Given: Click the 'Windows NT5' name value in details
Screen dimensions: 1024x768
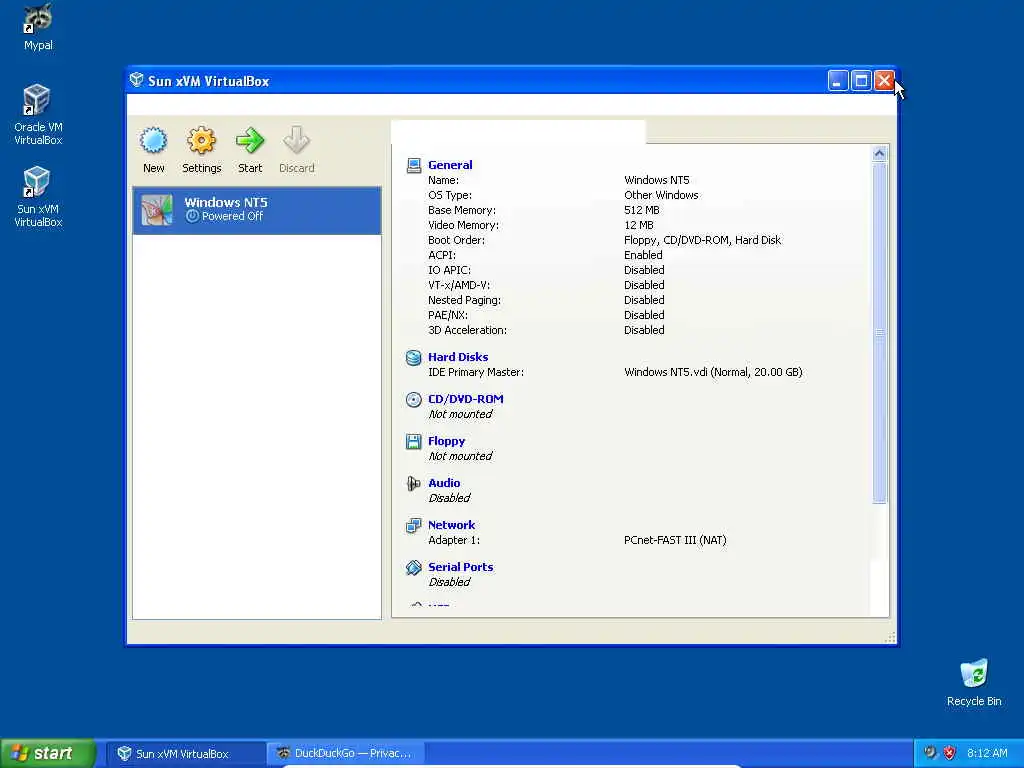Looking at the screenshot, I should (656, 180).
